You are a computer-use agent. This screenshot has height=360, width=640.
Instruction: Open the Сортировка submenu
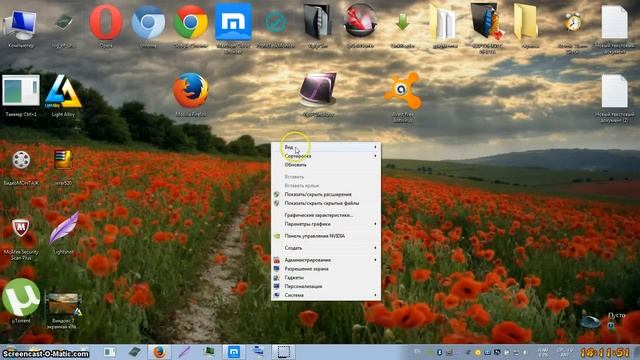click(326, 156)
